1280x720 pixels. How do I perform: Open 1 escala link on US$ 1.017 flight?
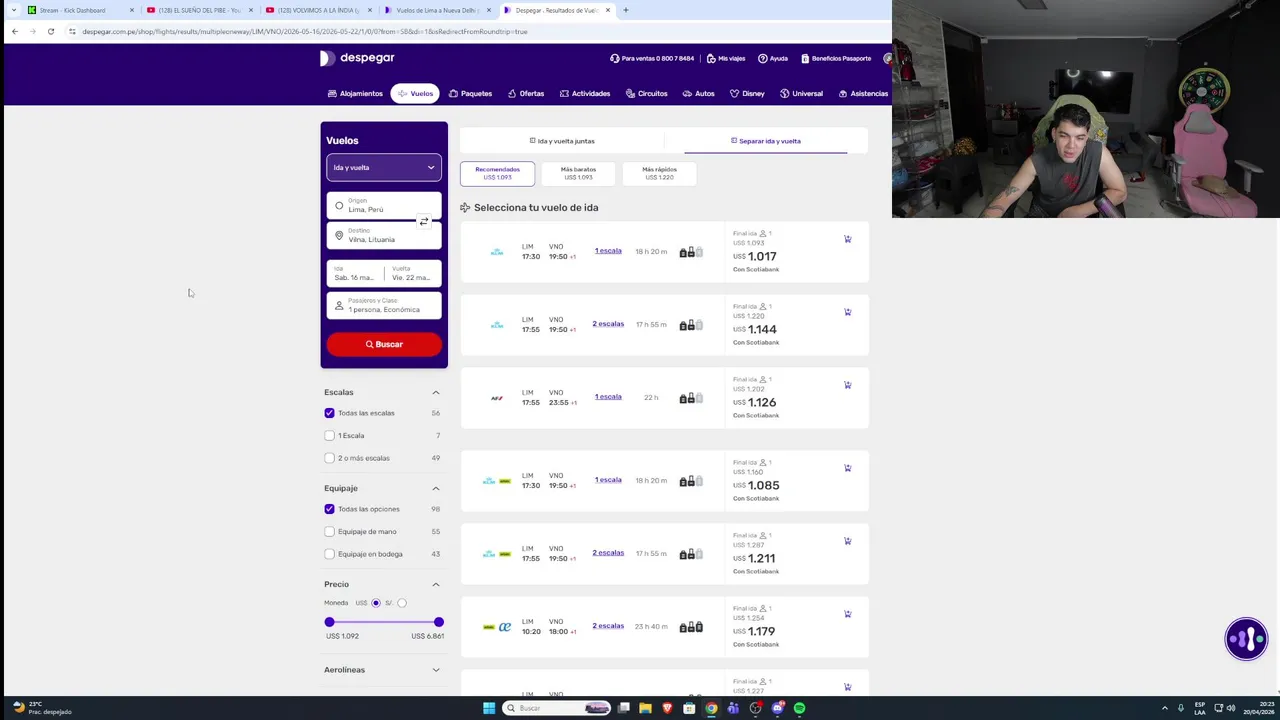[x=608, y=251]
